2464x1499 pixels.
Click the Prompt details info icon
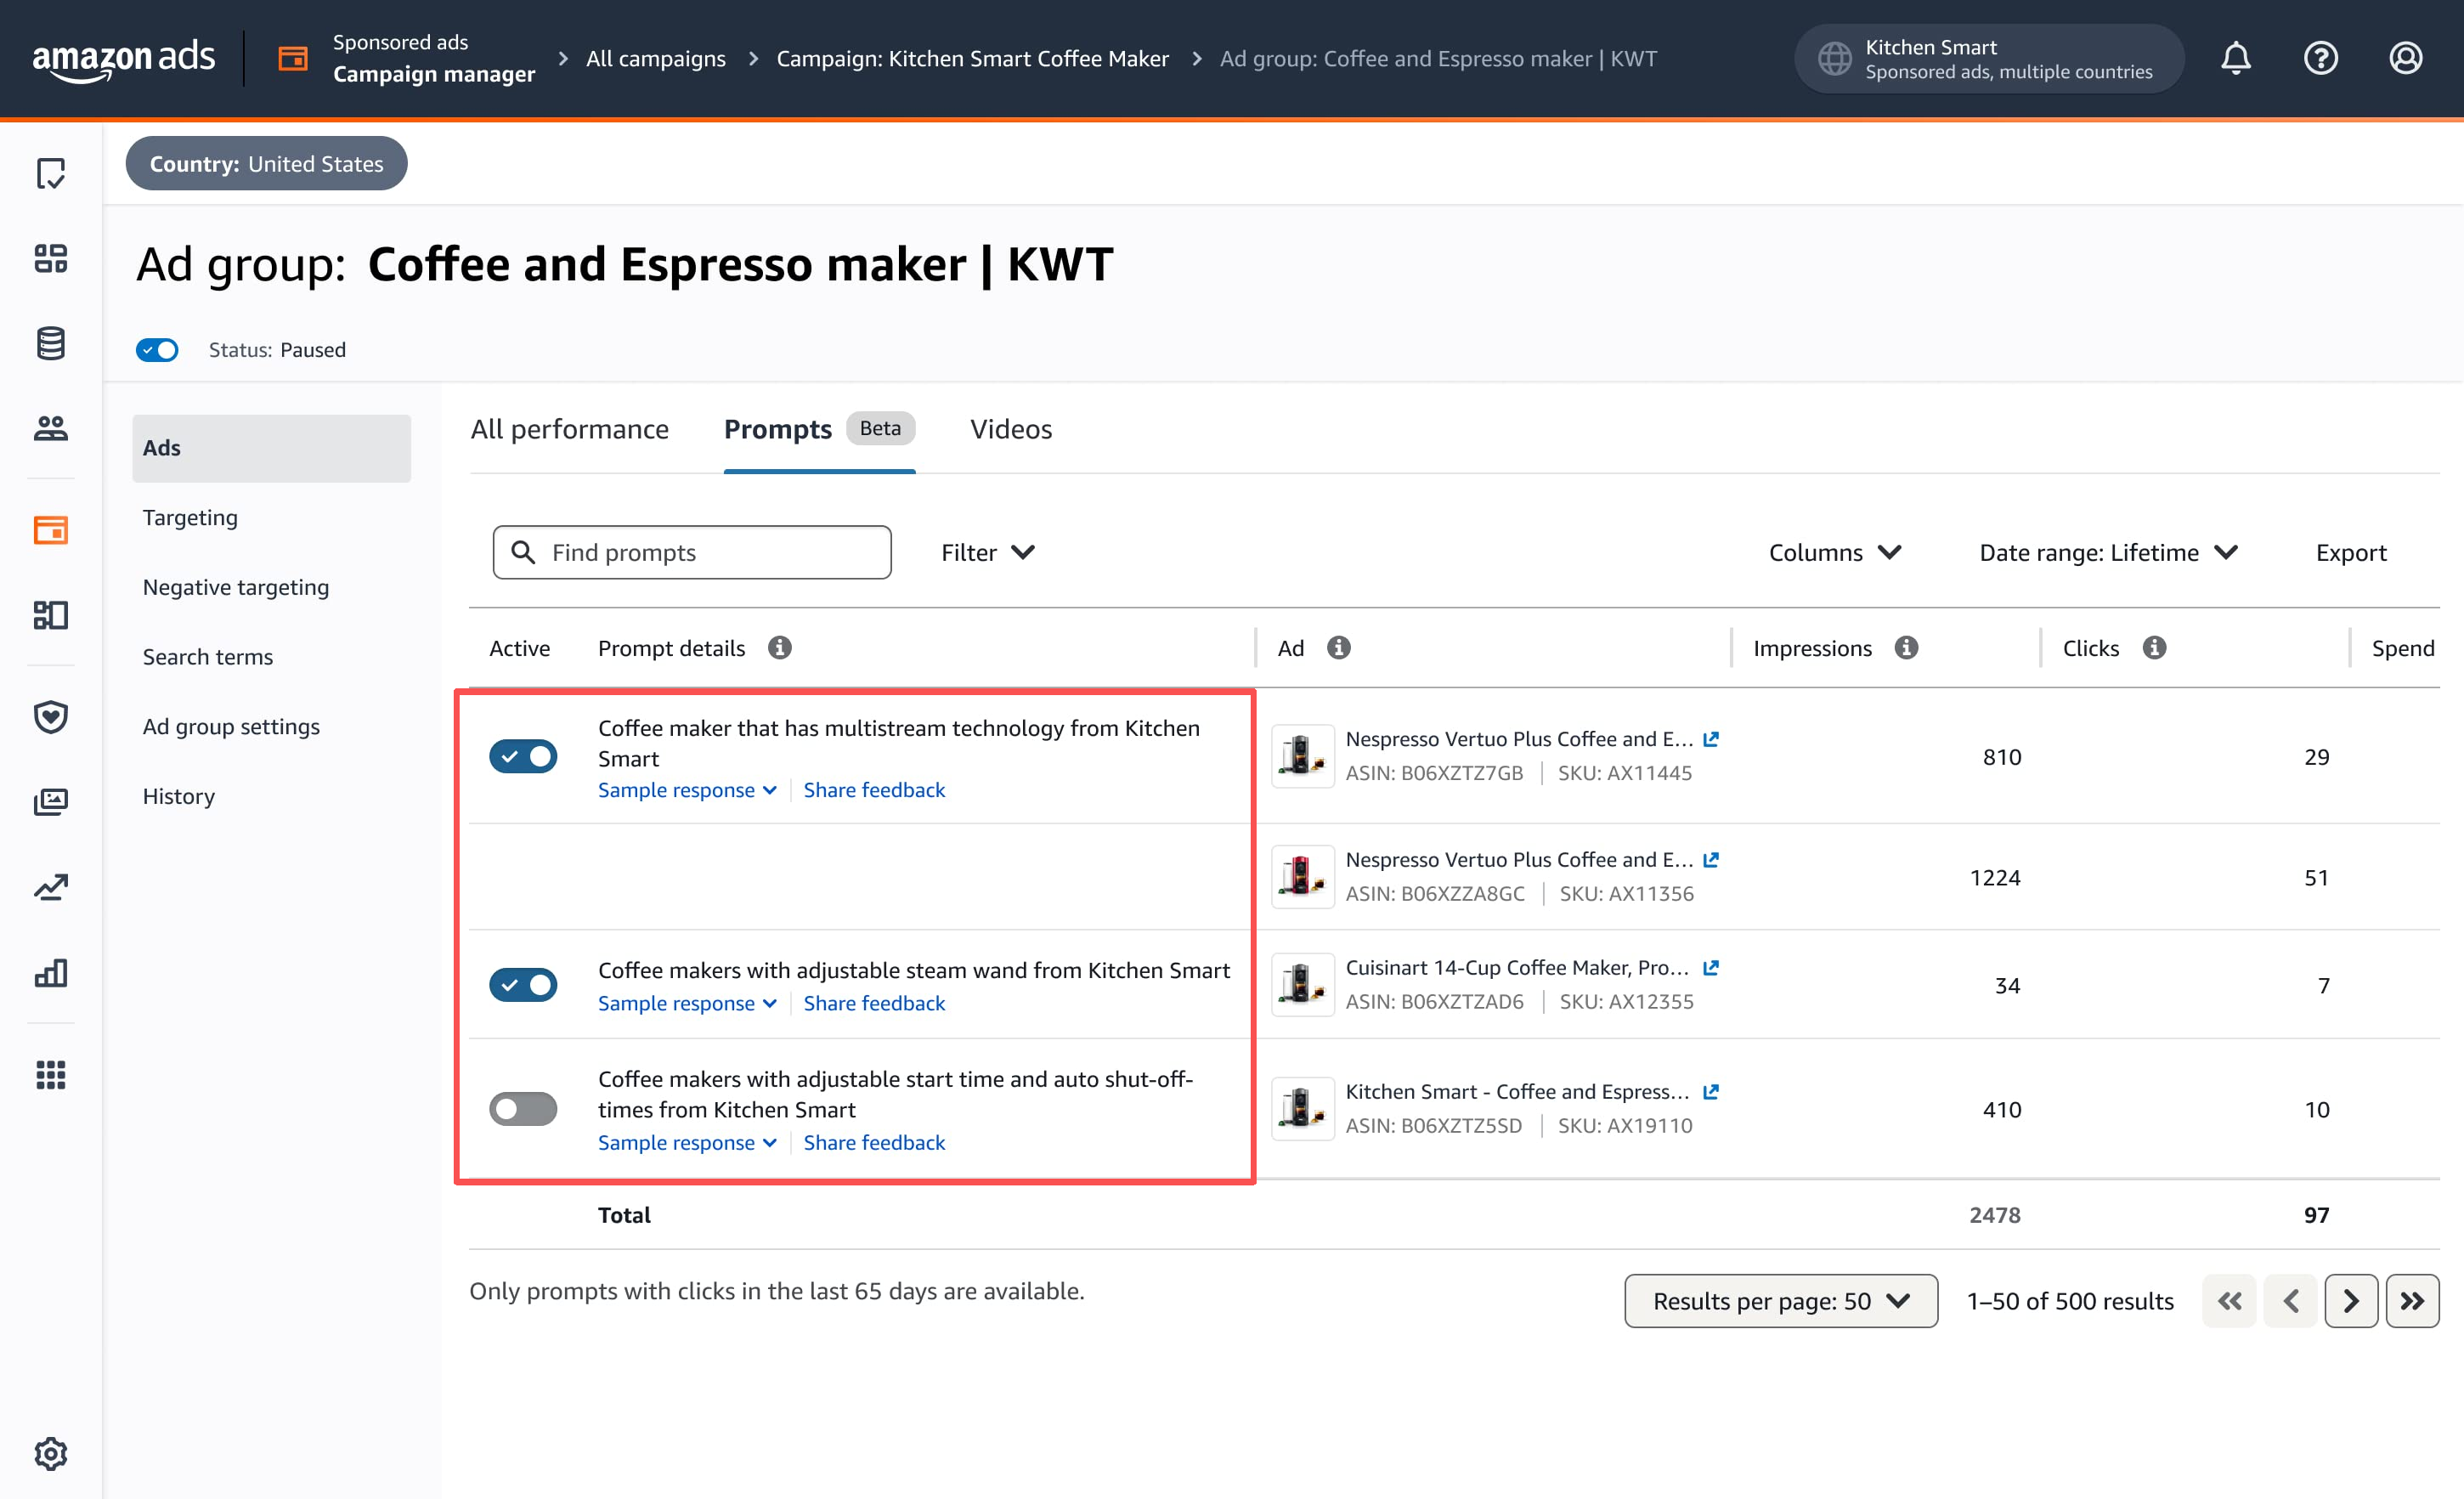coord(780,648)
